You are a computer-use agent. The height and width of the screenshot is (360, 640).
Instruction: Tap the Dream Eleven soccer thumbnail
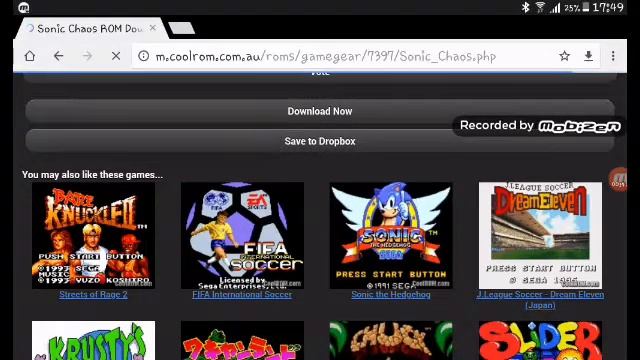click(540, 236)
